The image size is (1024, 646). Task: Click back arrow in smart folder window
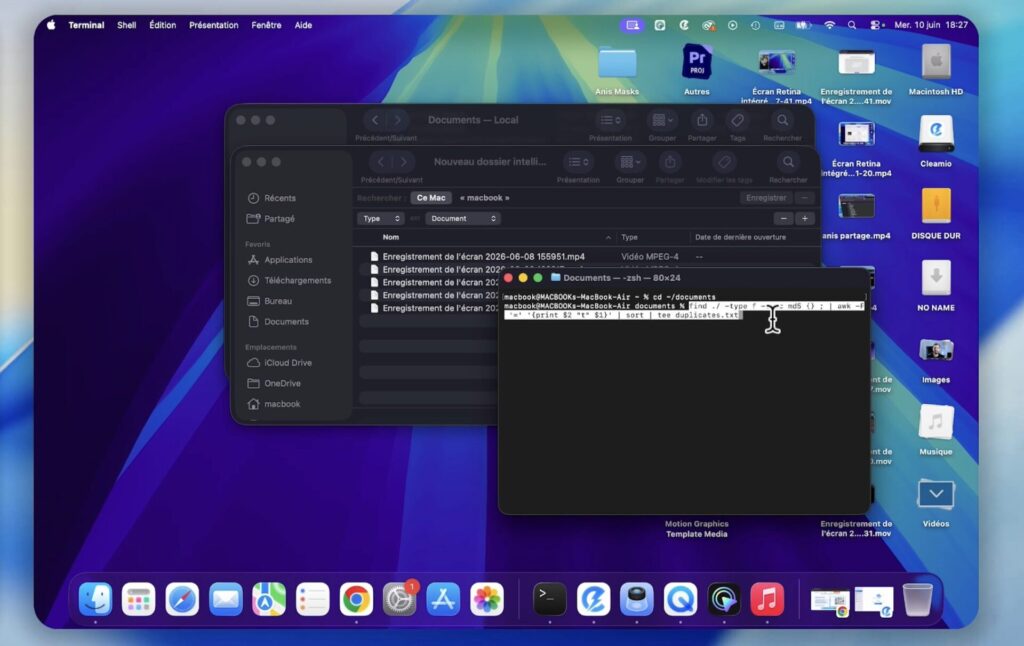pyautogui.click(x=381, y=162)
